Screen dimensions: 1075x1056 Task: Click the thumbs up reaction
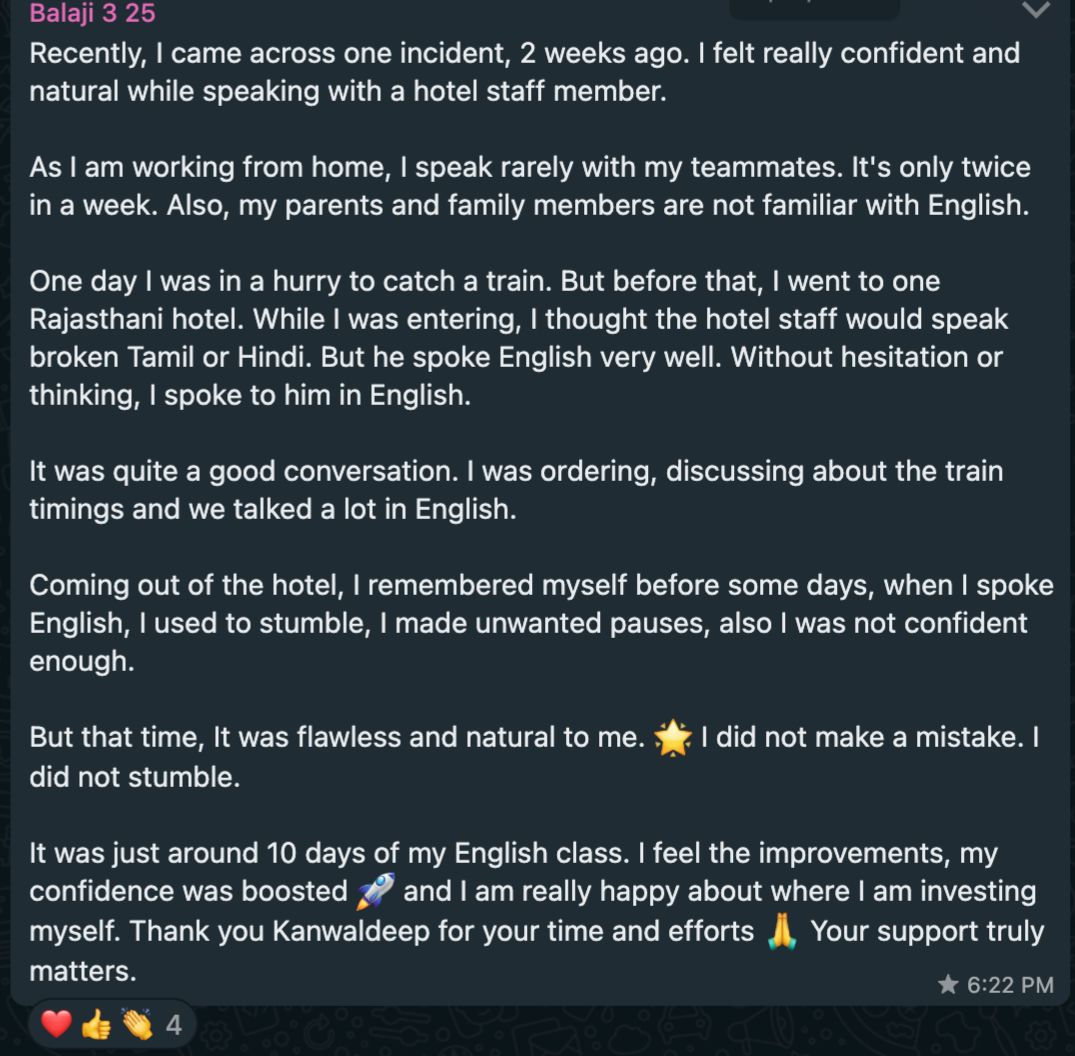click(96, 1024)
